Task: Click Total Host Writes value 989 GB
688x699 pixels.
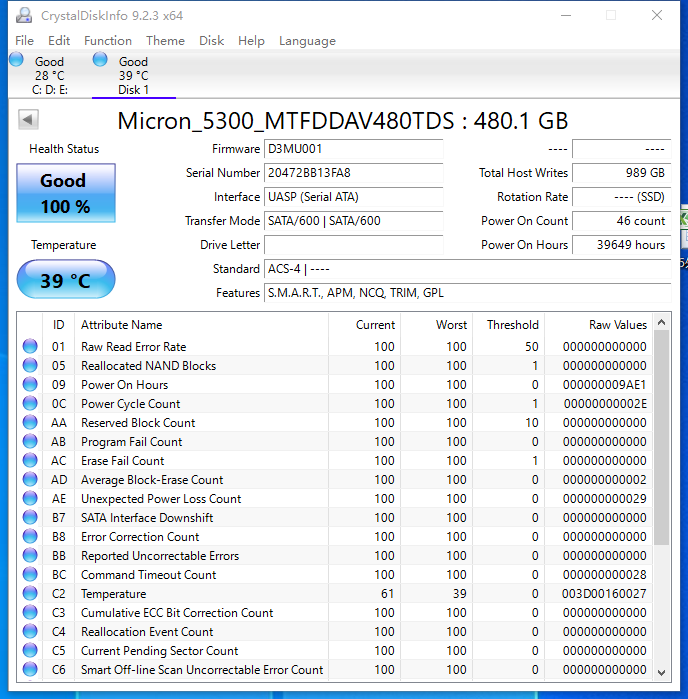Action: tap(622, 173)
